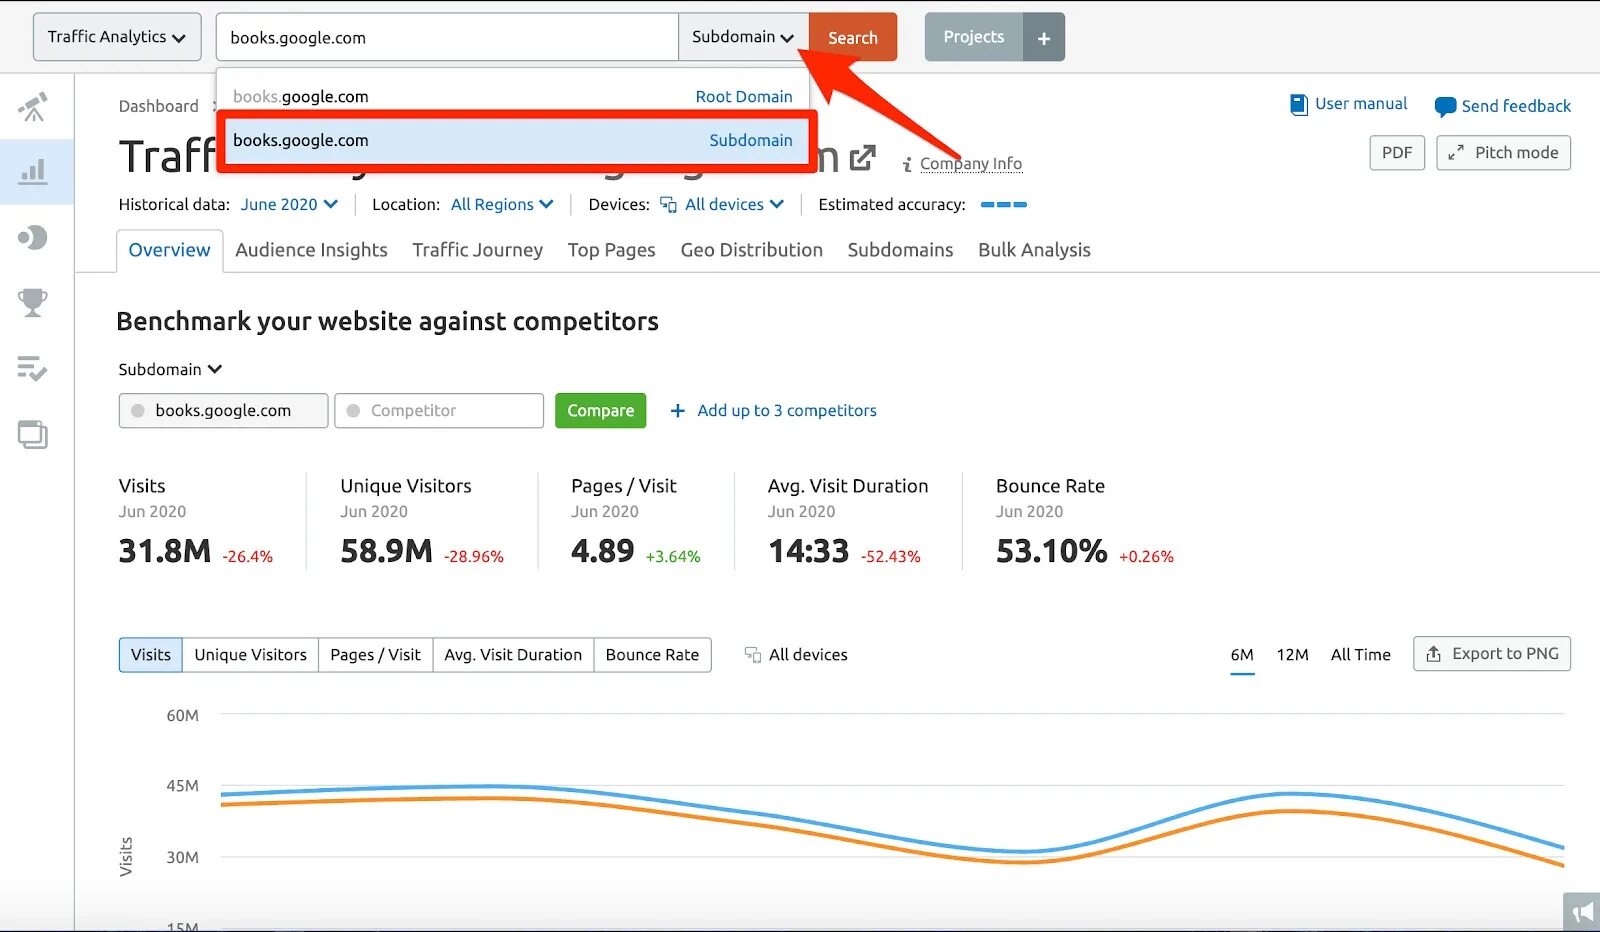Open the telescope icon in left sidebar
The width and height of the screenshot is (1600, 932).
(x=33, y=107)
